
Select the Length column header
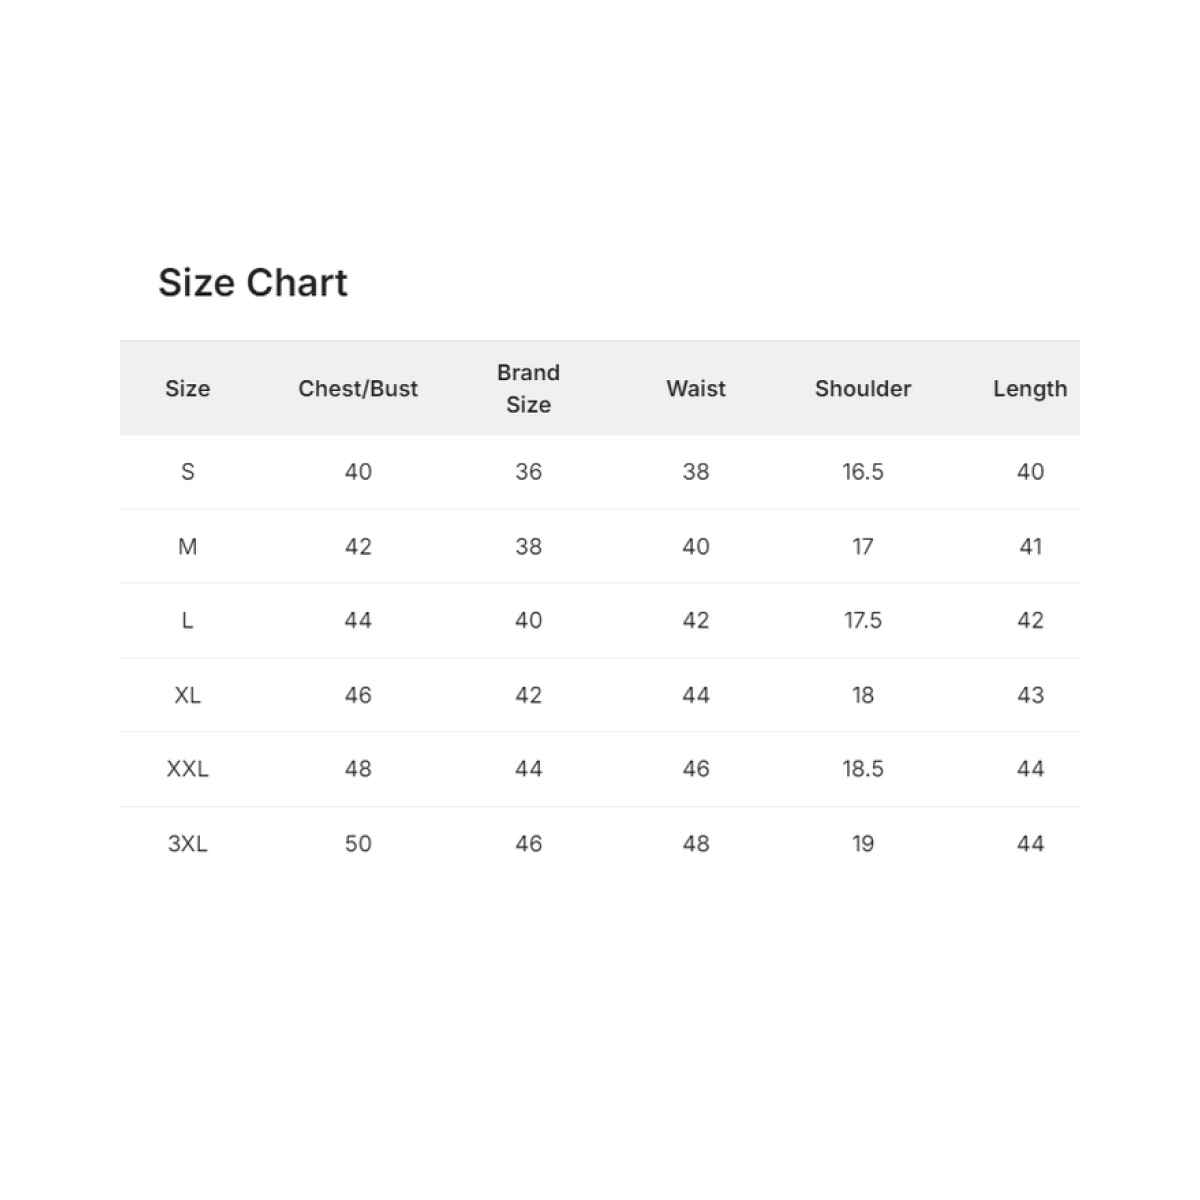tap(1030, 388)
